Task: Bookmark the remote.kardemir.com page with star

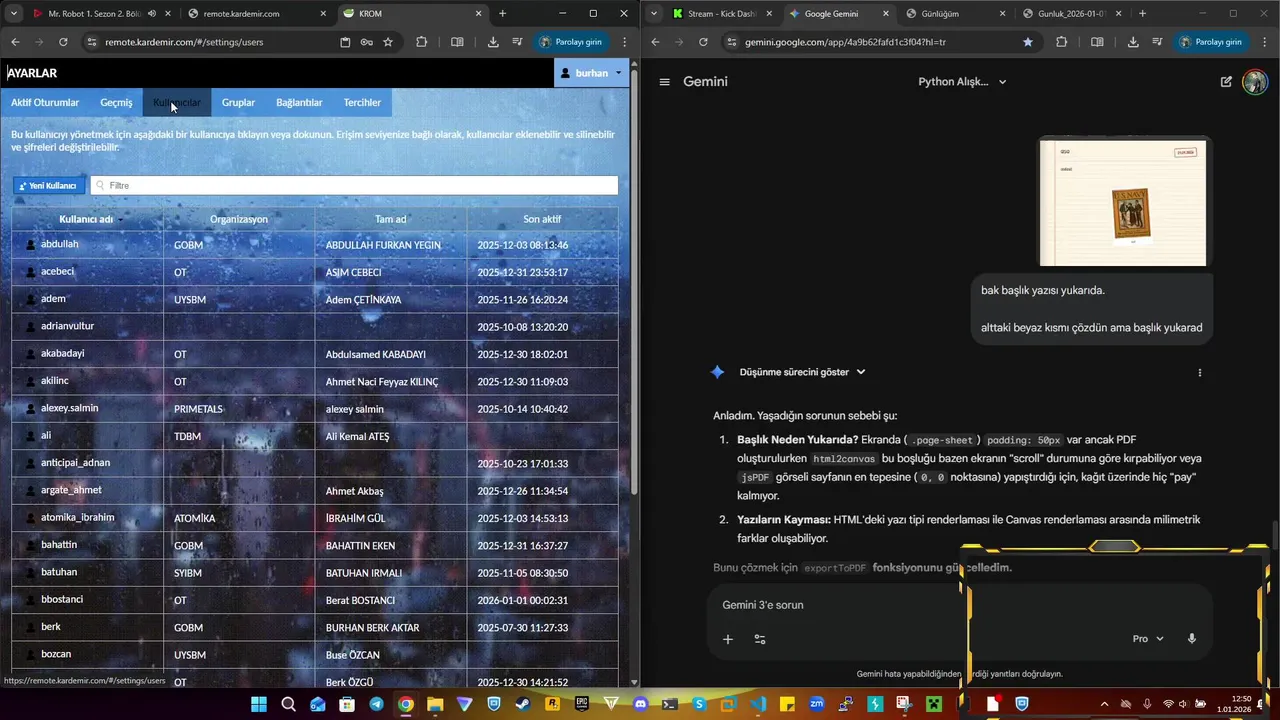Action: click(388, 42)
